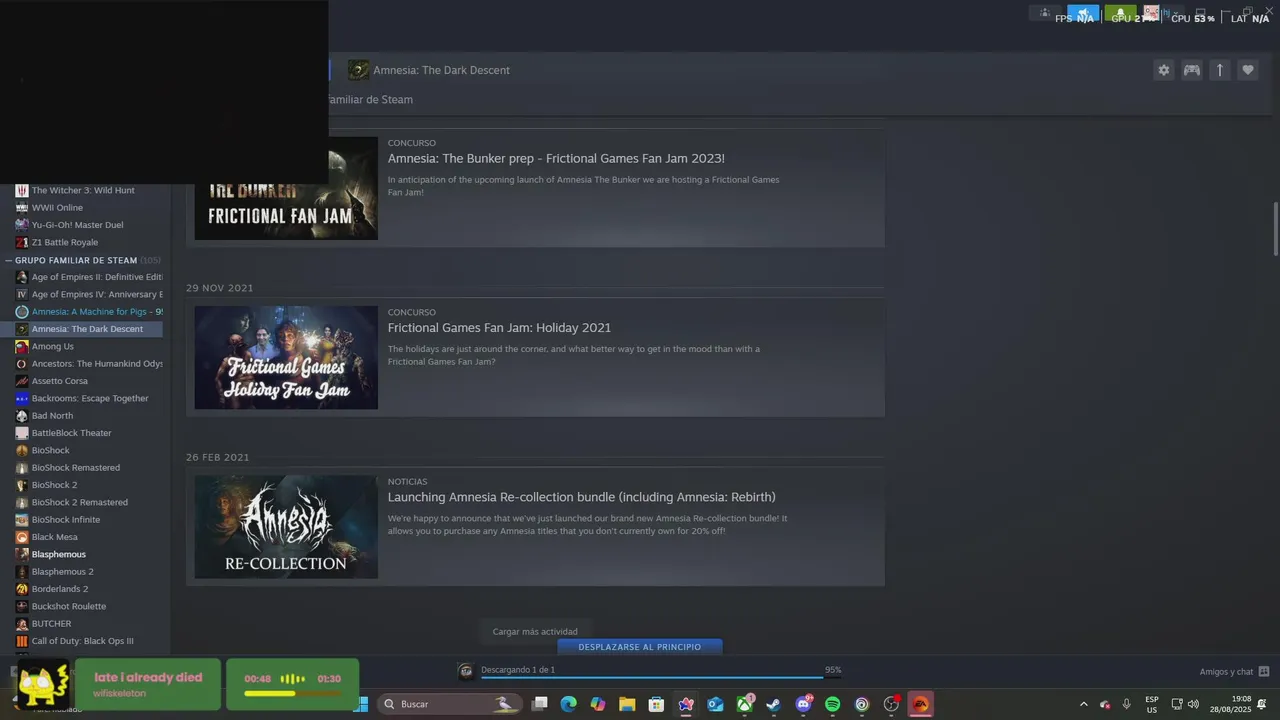This screenshot has width=1280, height=720.
Task: Open Steam icon in taskbar
Action: pos(774,704)
